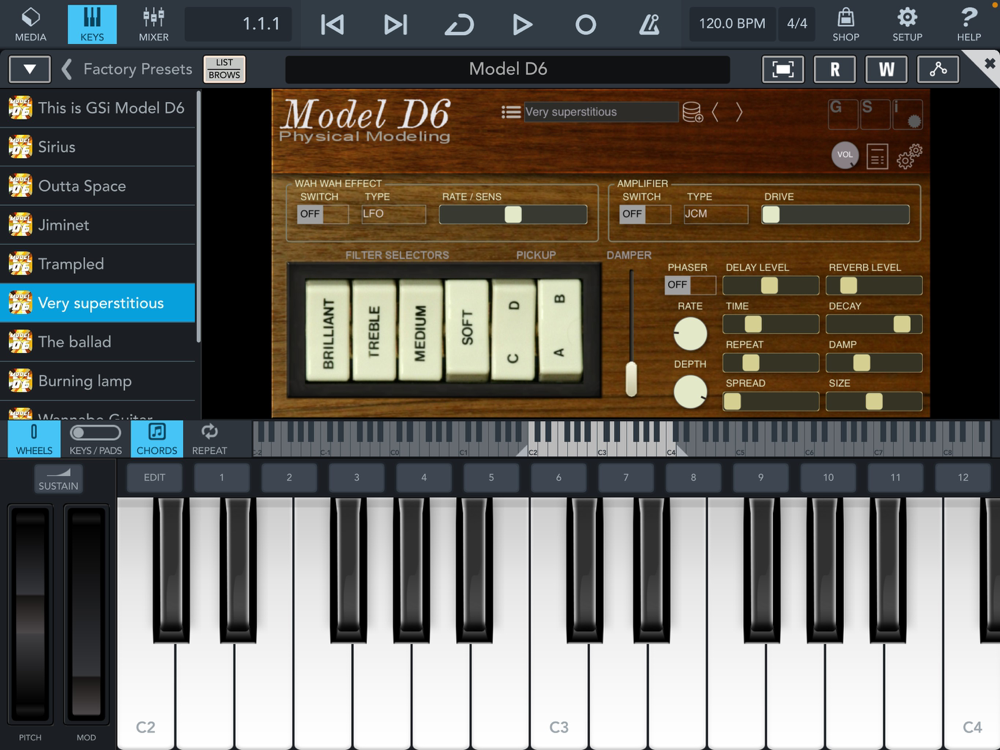Screen dimensions: 1000x750
Task: Adjust the DELAY LEVEL slider
Action: (771, 286)
